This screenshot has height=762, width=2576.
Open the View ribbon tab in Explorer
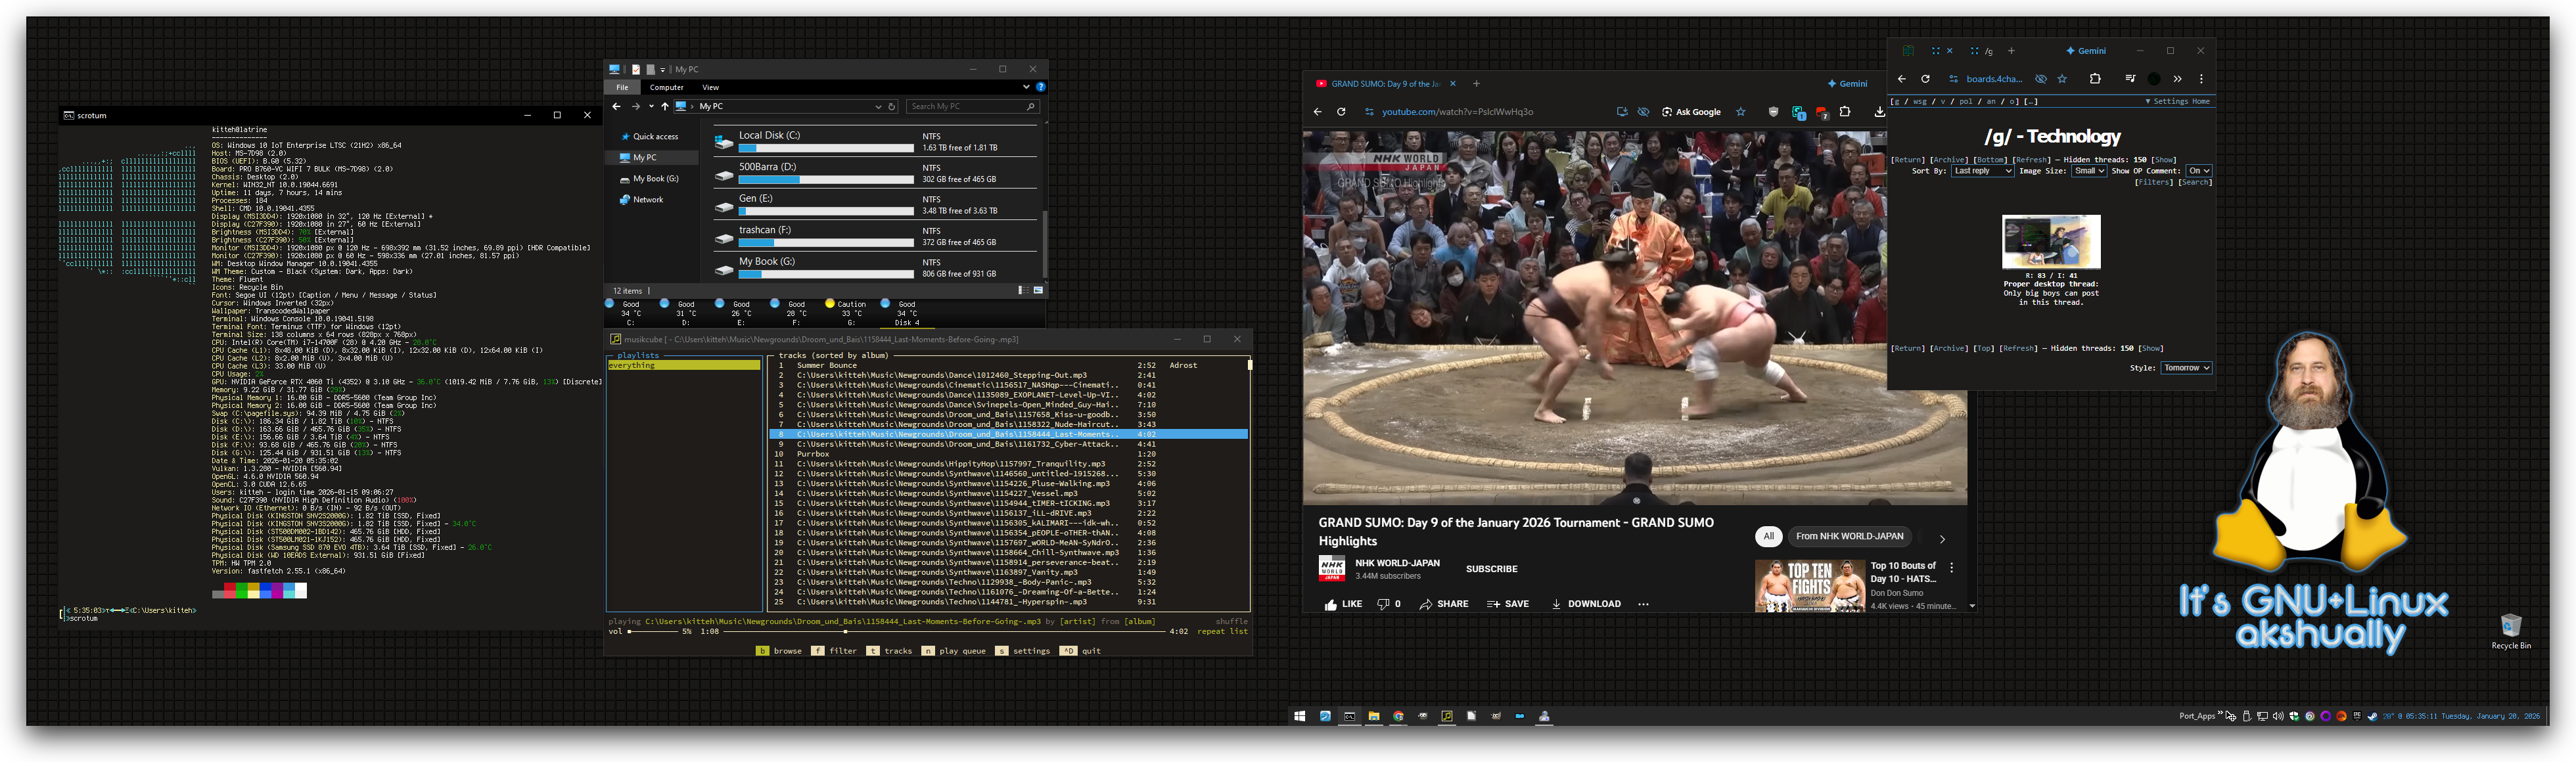click(710, 87)
